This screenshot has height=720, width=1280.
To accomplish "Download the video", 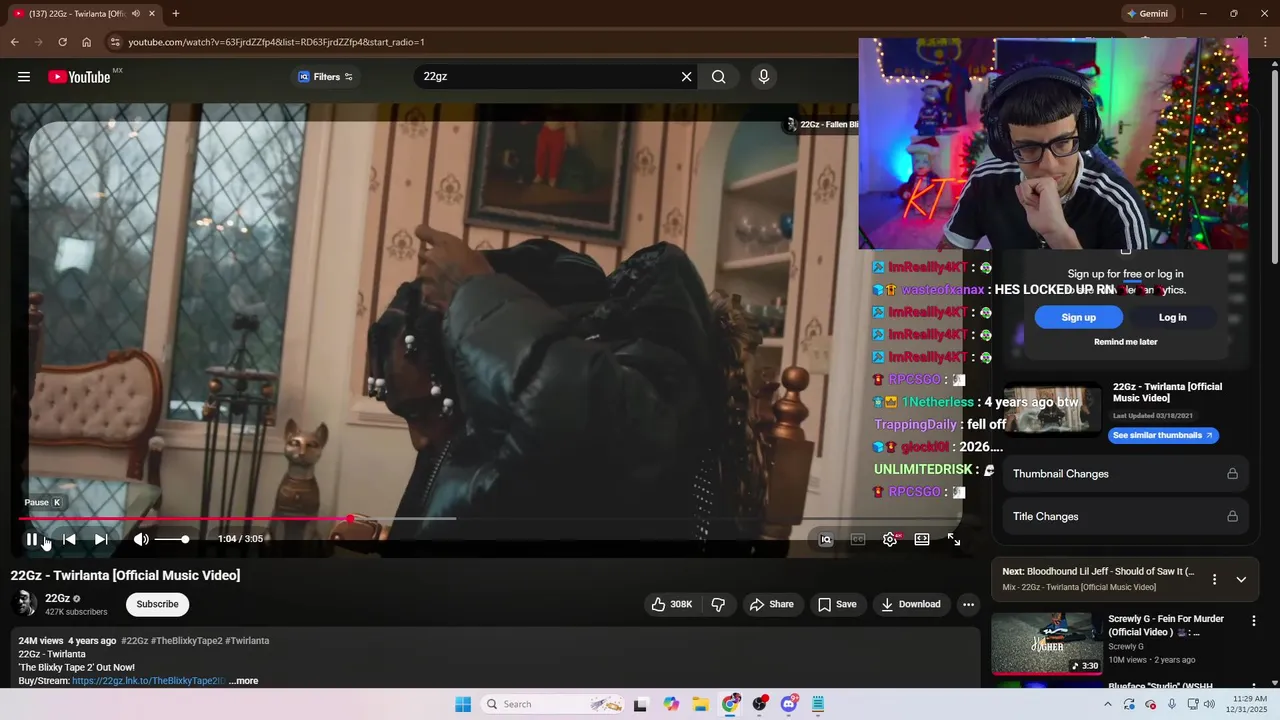I will (x=911, y=604).
